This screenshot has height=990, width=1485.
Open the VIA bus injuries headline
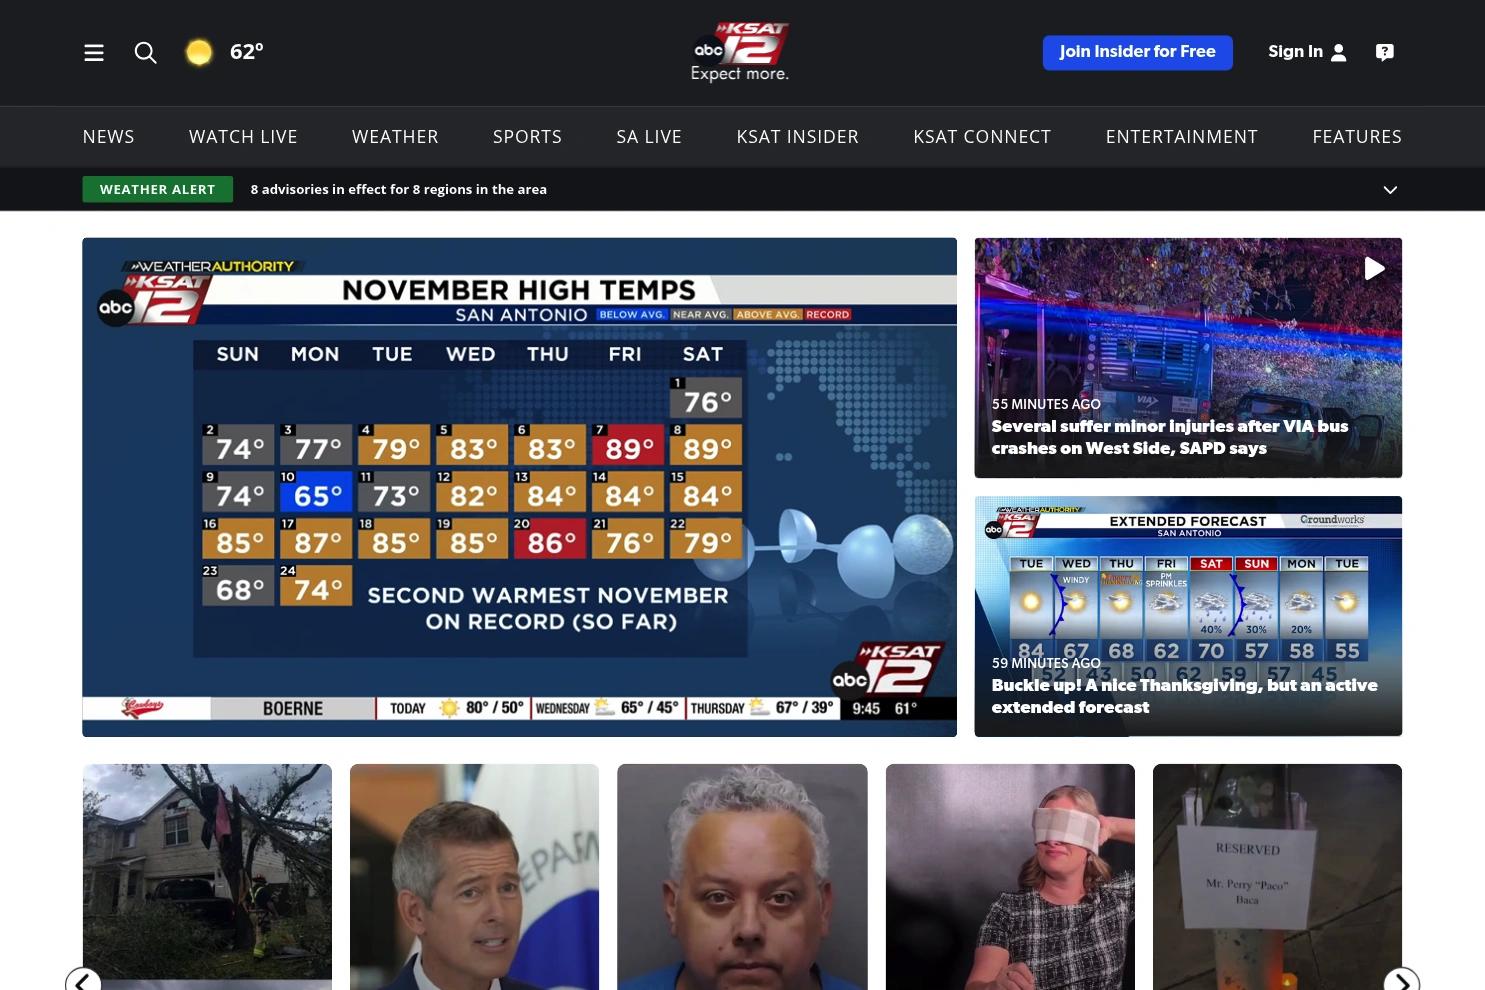pos(1170,437)
